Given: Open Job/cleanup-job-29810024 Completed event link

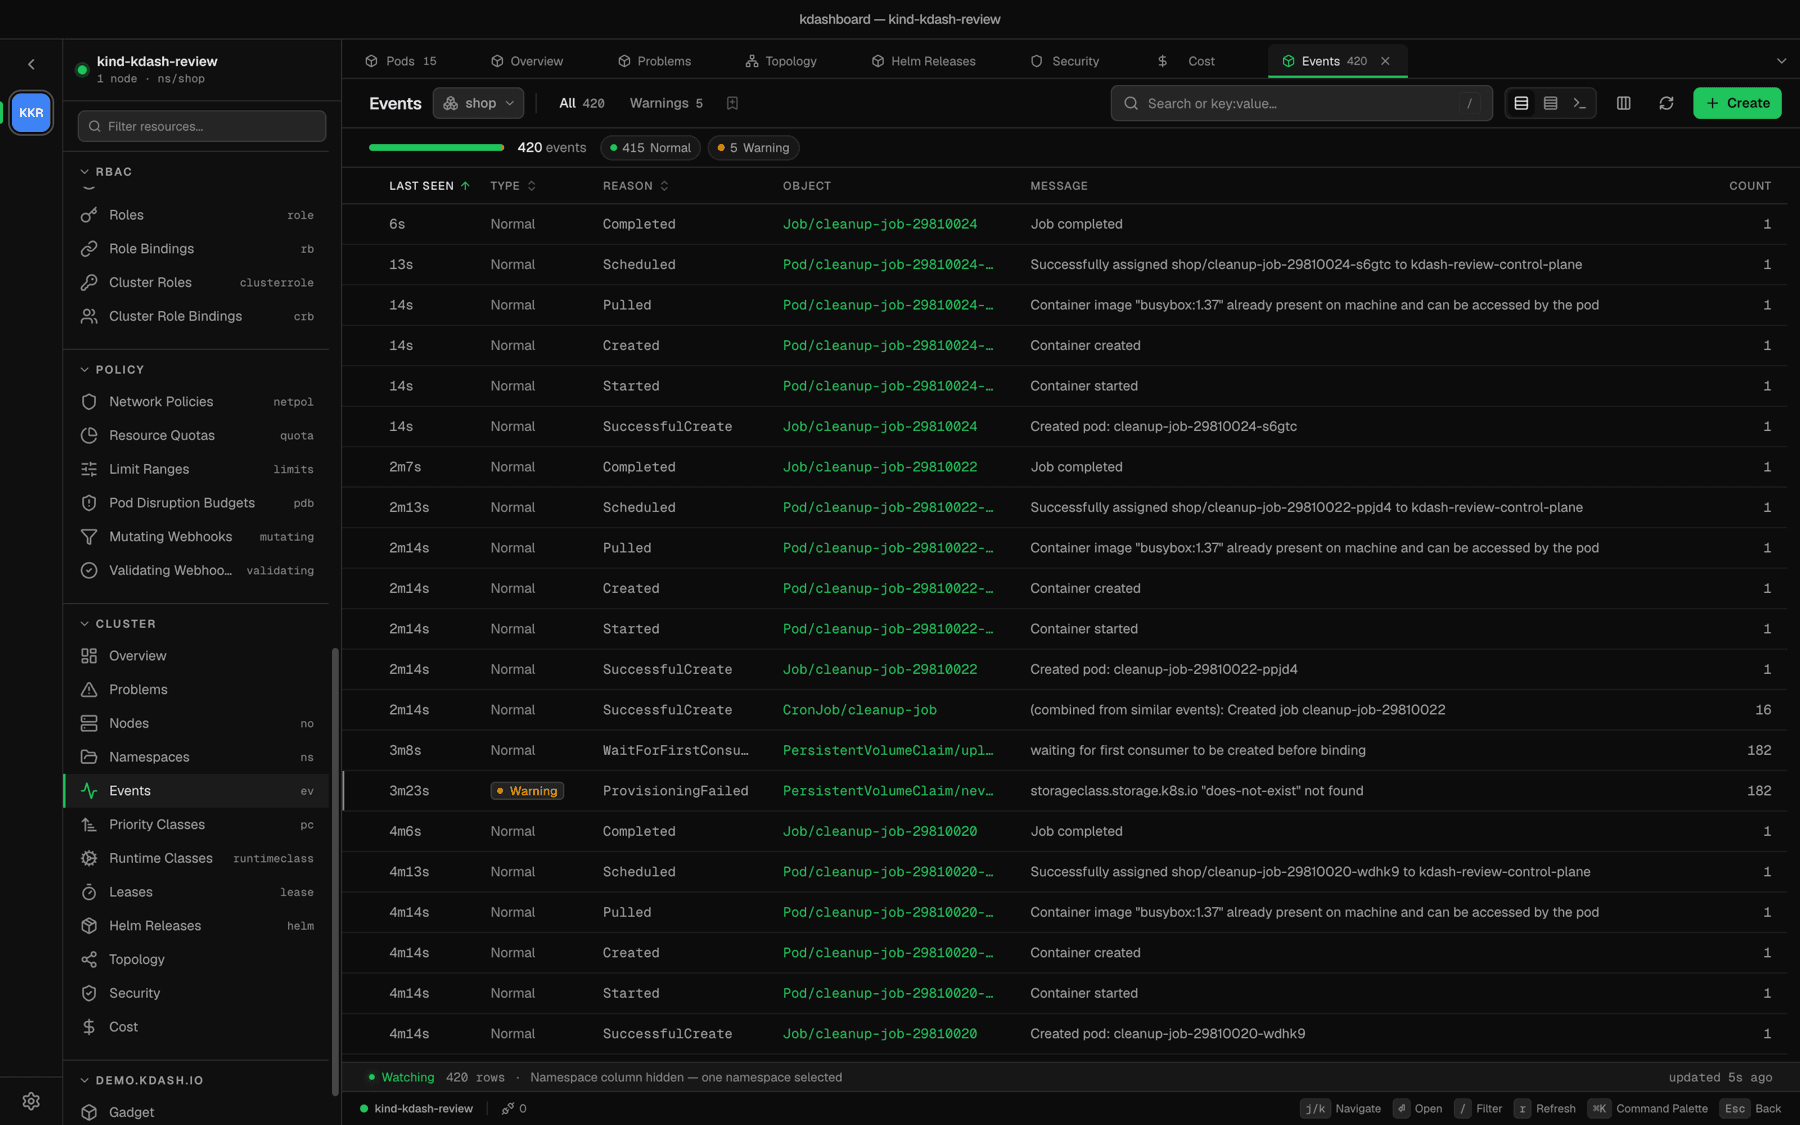Looking at the screenshot, I should point(880,224).
